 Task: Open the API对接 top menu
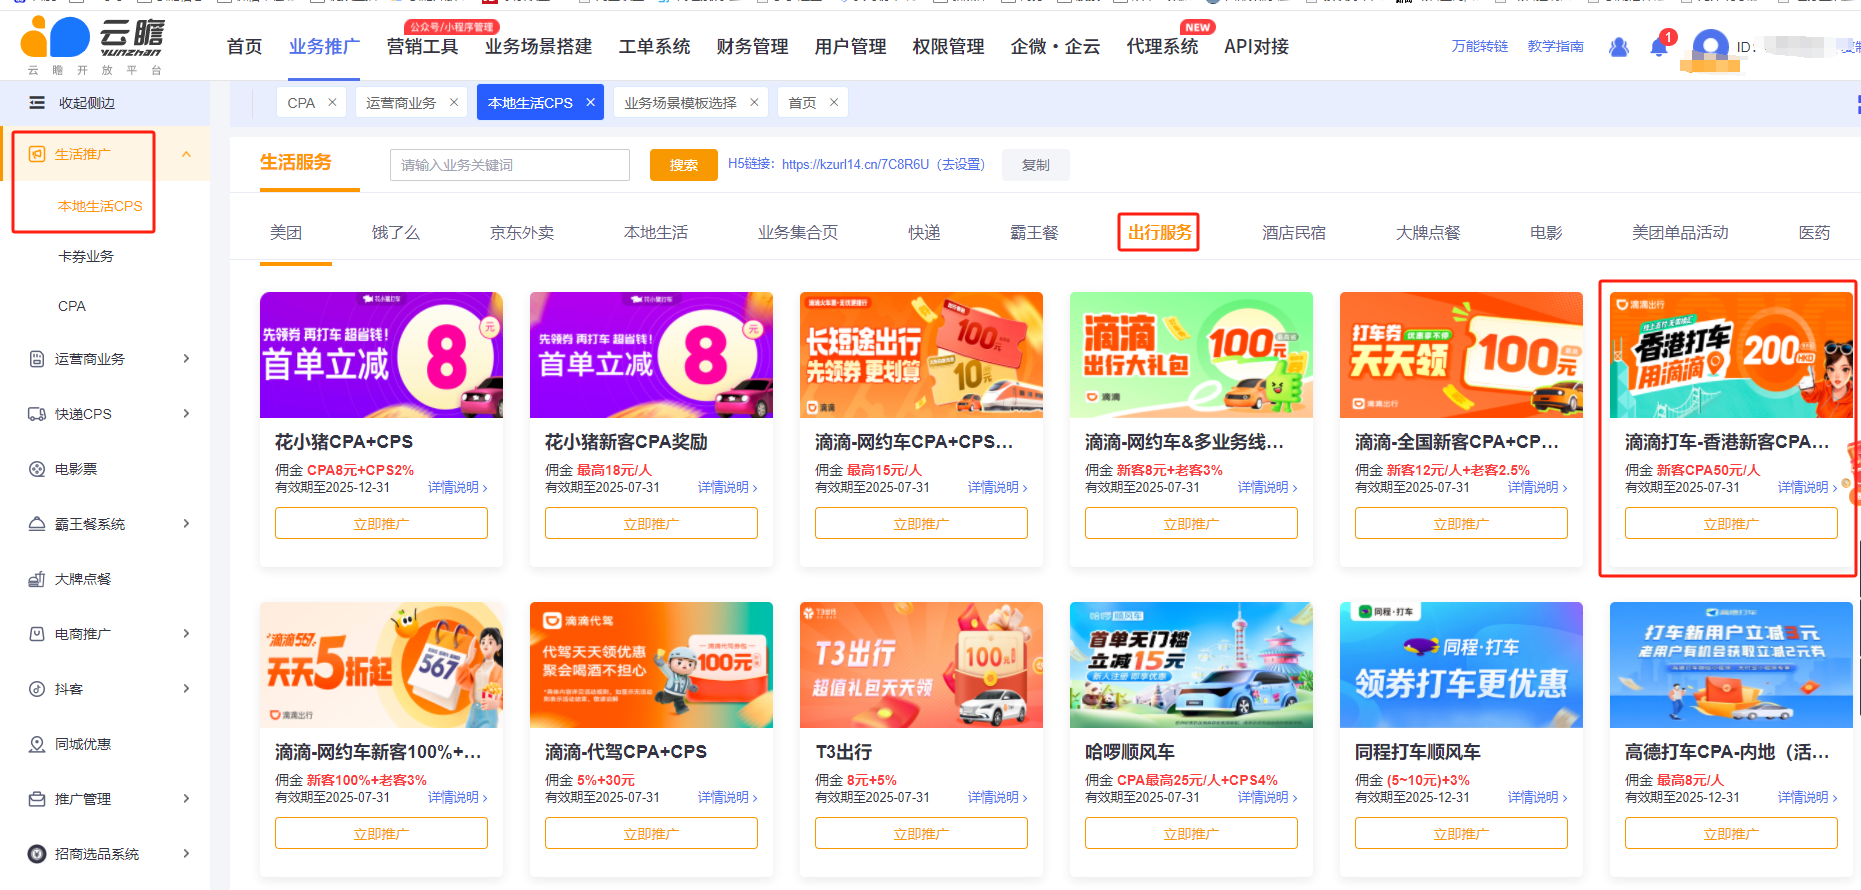coord(1256,47)
